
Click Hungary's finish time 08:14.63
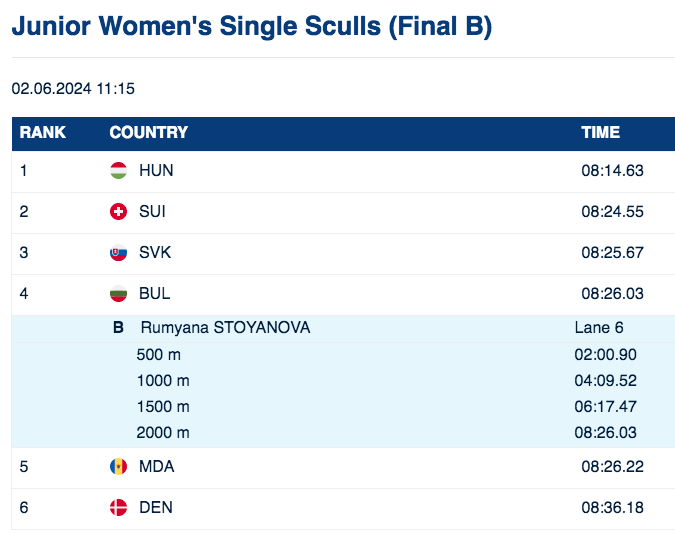click(612, 171)
